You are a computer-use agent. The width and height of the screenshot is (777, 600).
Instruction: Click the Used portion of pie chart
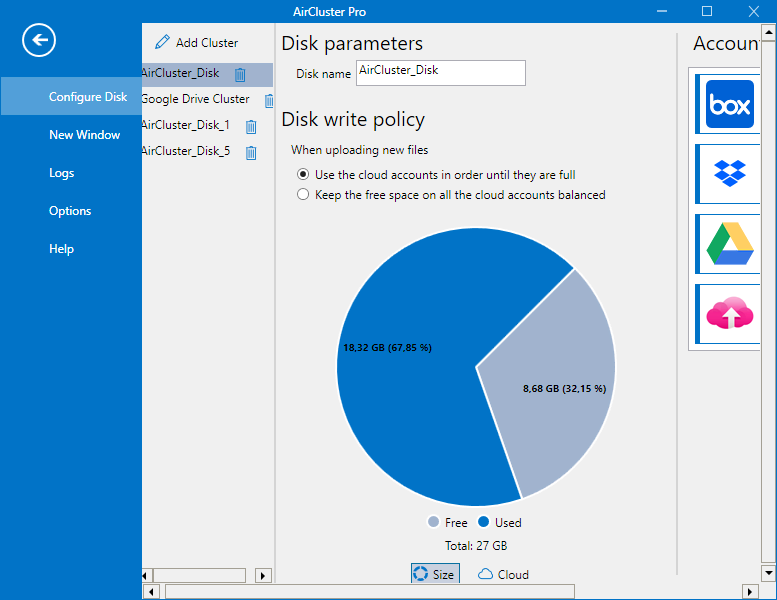pyautogui.click(x=400, y=400)
